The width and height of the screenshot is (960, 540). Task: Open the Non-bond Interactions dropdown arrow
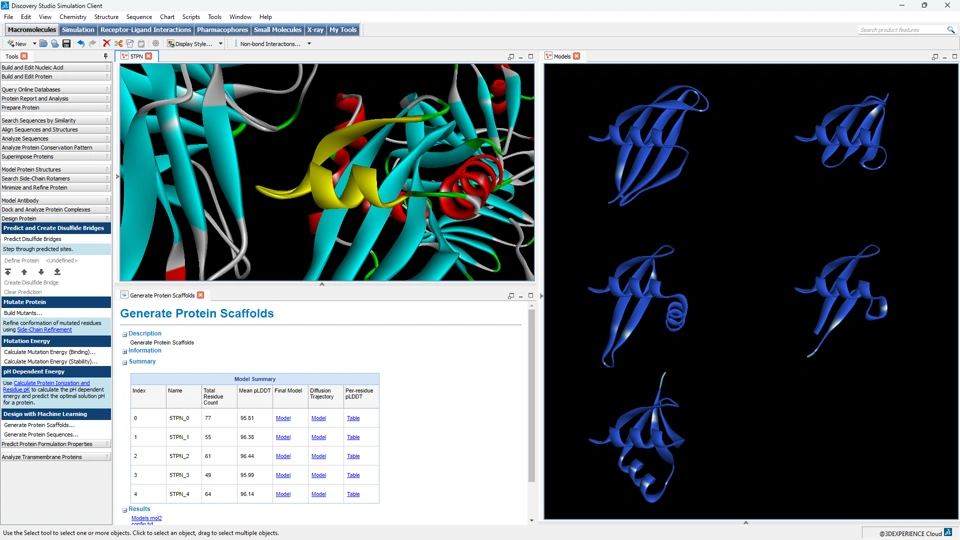[x=309, y=43]
